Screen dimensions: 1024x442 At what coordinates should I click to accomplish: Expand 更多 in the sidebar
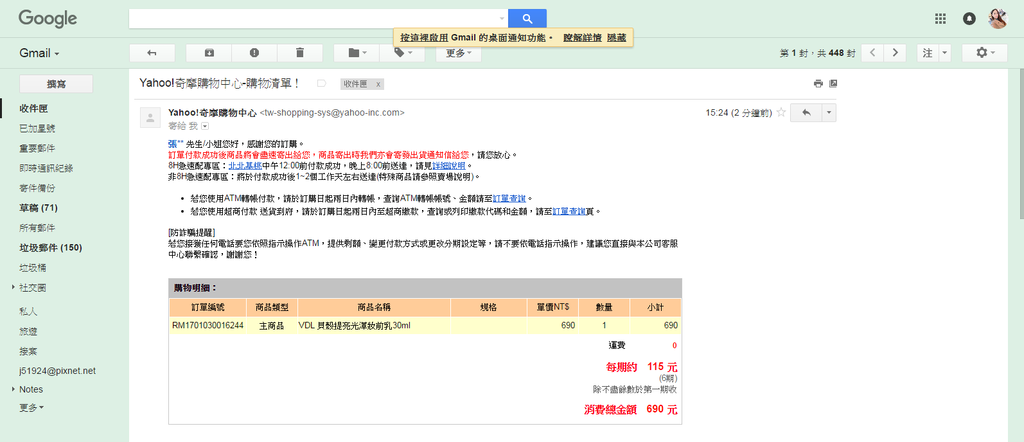pos(32,407)
